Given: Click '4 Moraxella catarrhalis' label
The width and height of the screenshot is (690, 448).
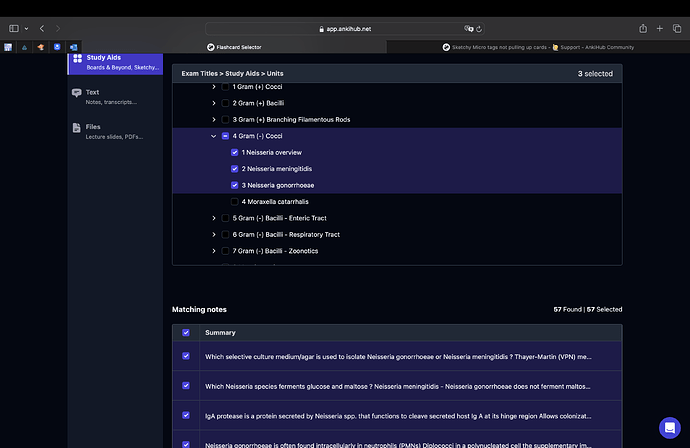Looking at the screenshot, I should 275,202.
